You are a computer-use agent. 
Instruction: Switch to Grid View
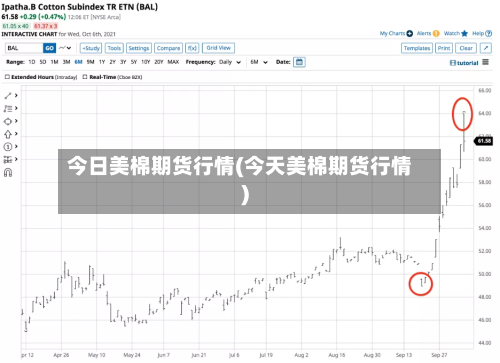(x=219, y=48)
